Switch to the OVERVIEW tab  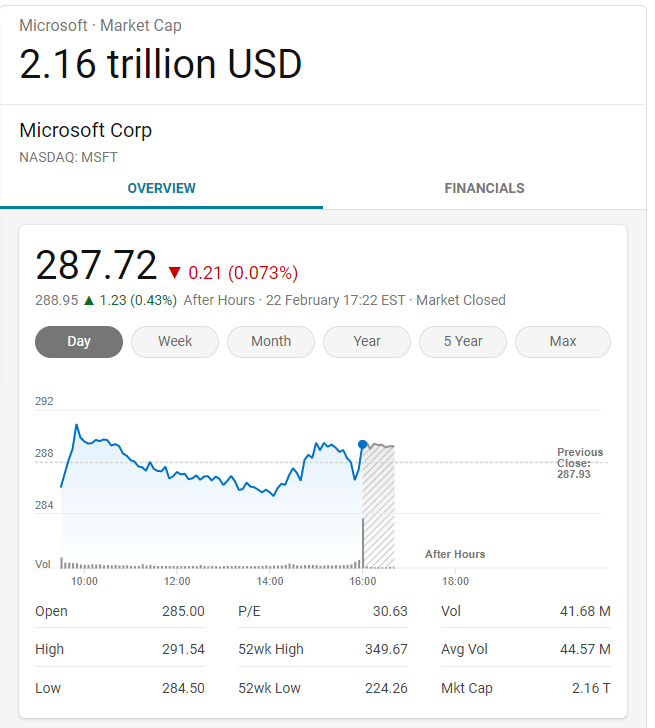[x=161, y=188]
